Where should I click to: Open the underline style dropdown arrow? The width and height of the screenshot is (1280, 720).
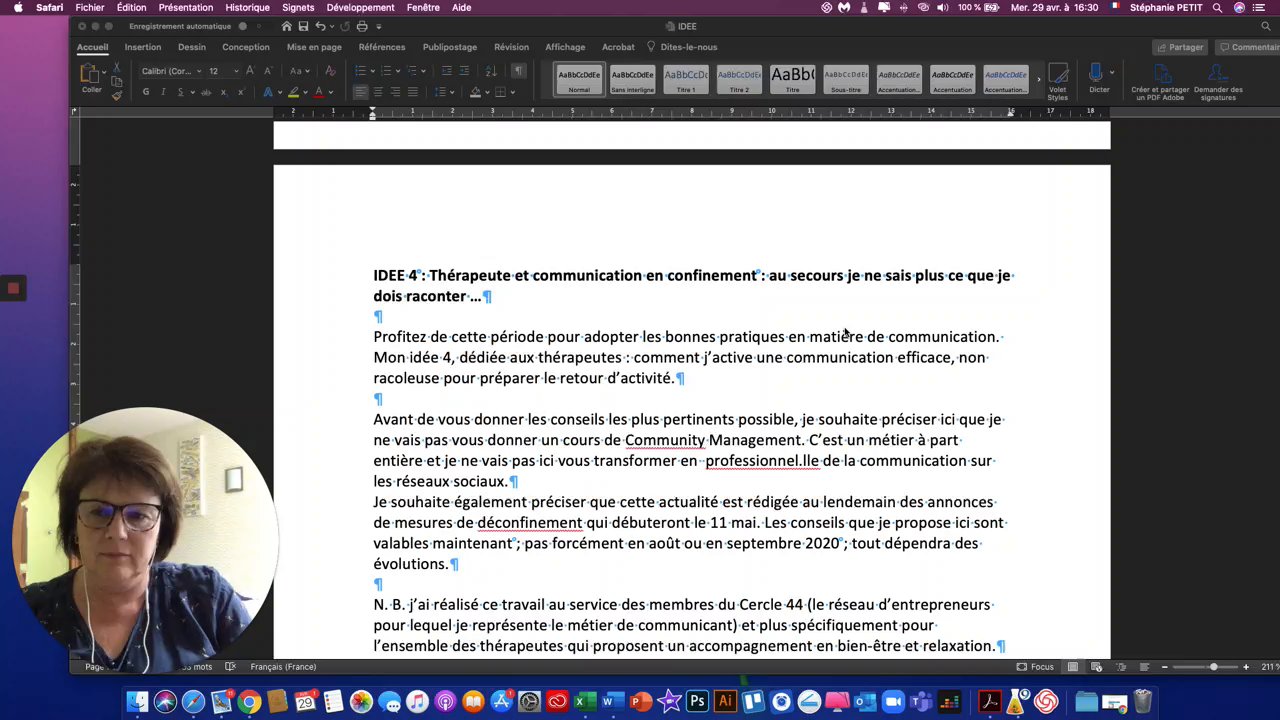(x=192, y=92)
